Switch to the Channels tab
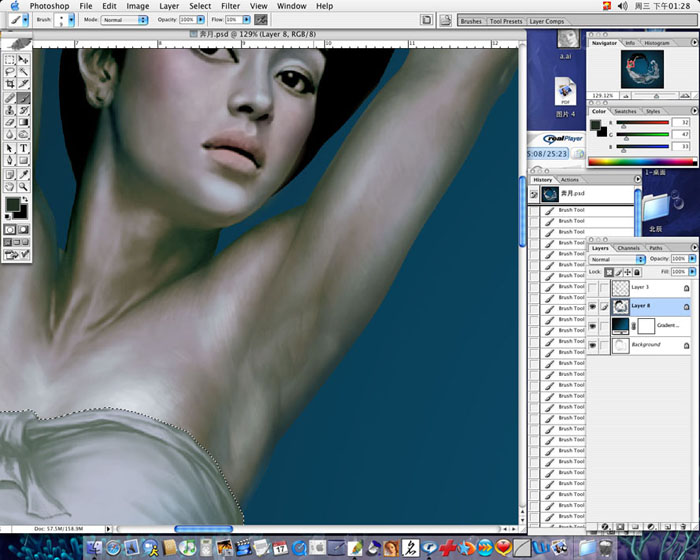The image size is (700, 560). click(x=629, y=248)
